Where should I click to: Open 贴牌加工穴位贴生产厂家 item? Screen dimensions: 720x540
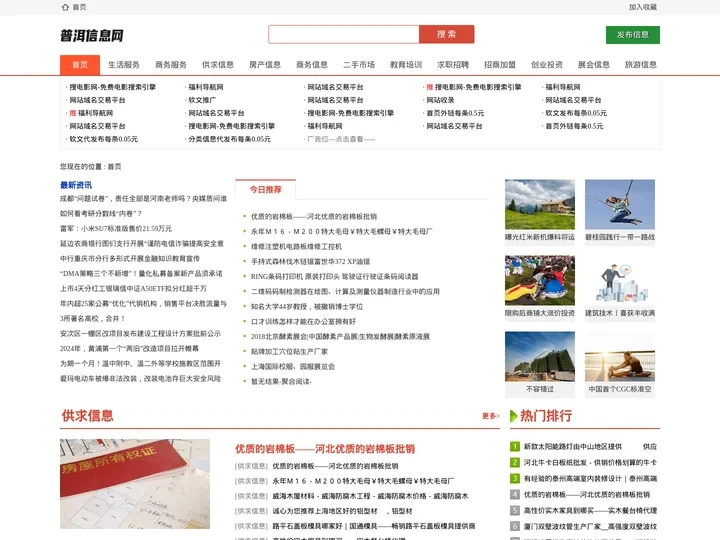pyautogui.click(x=289, y=352)
